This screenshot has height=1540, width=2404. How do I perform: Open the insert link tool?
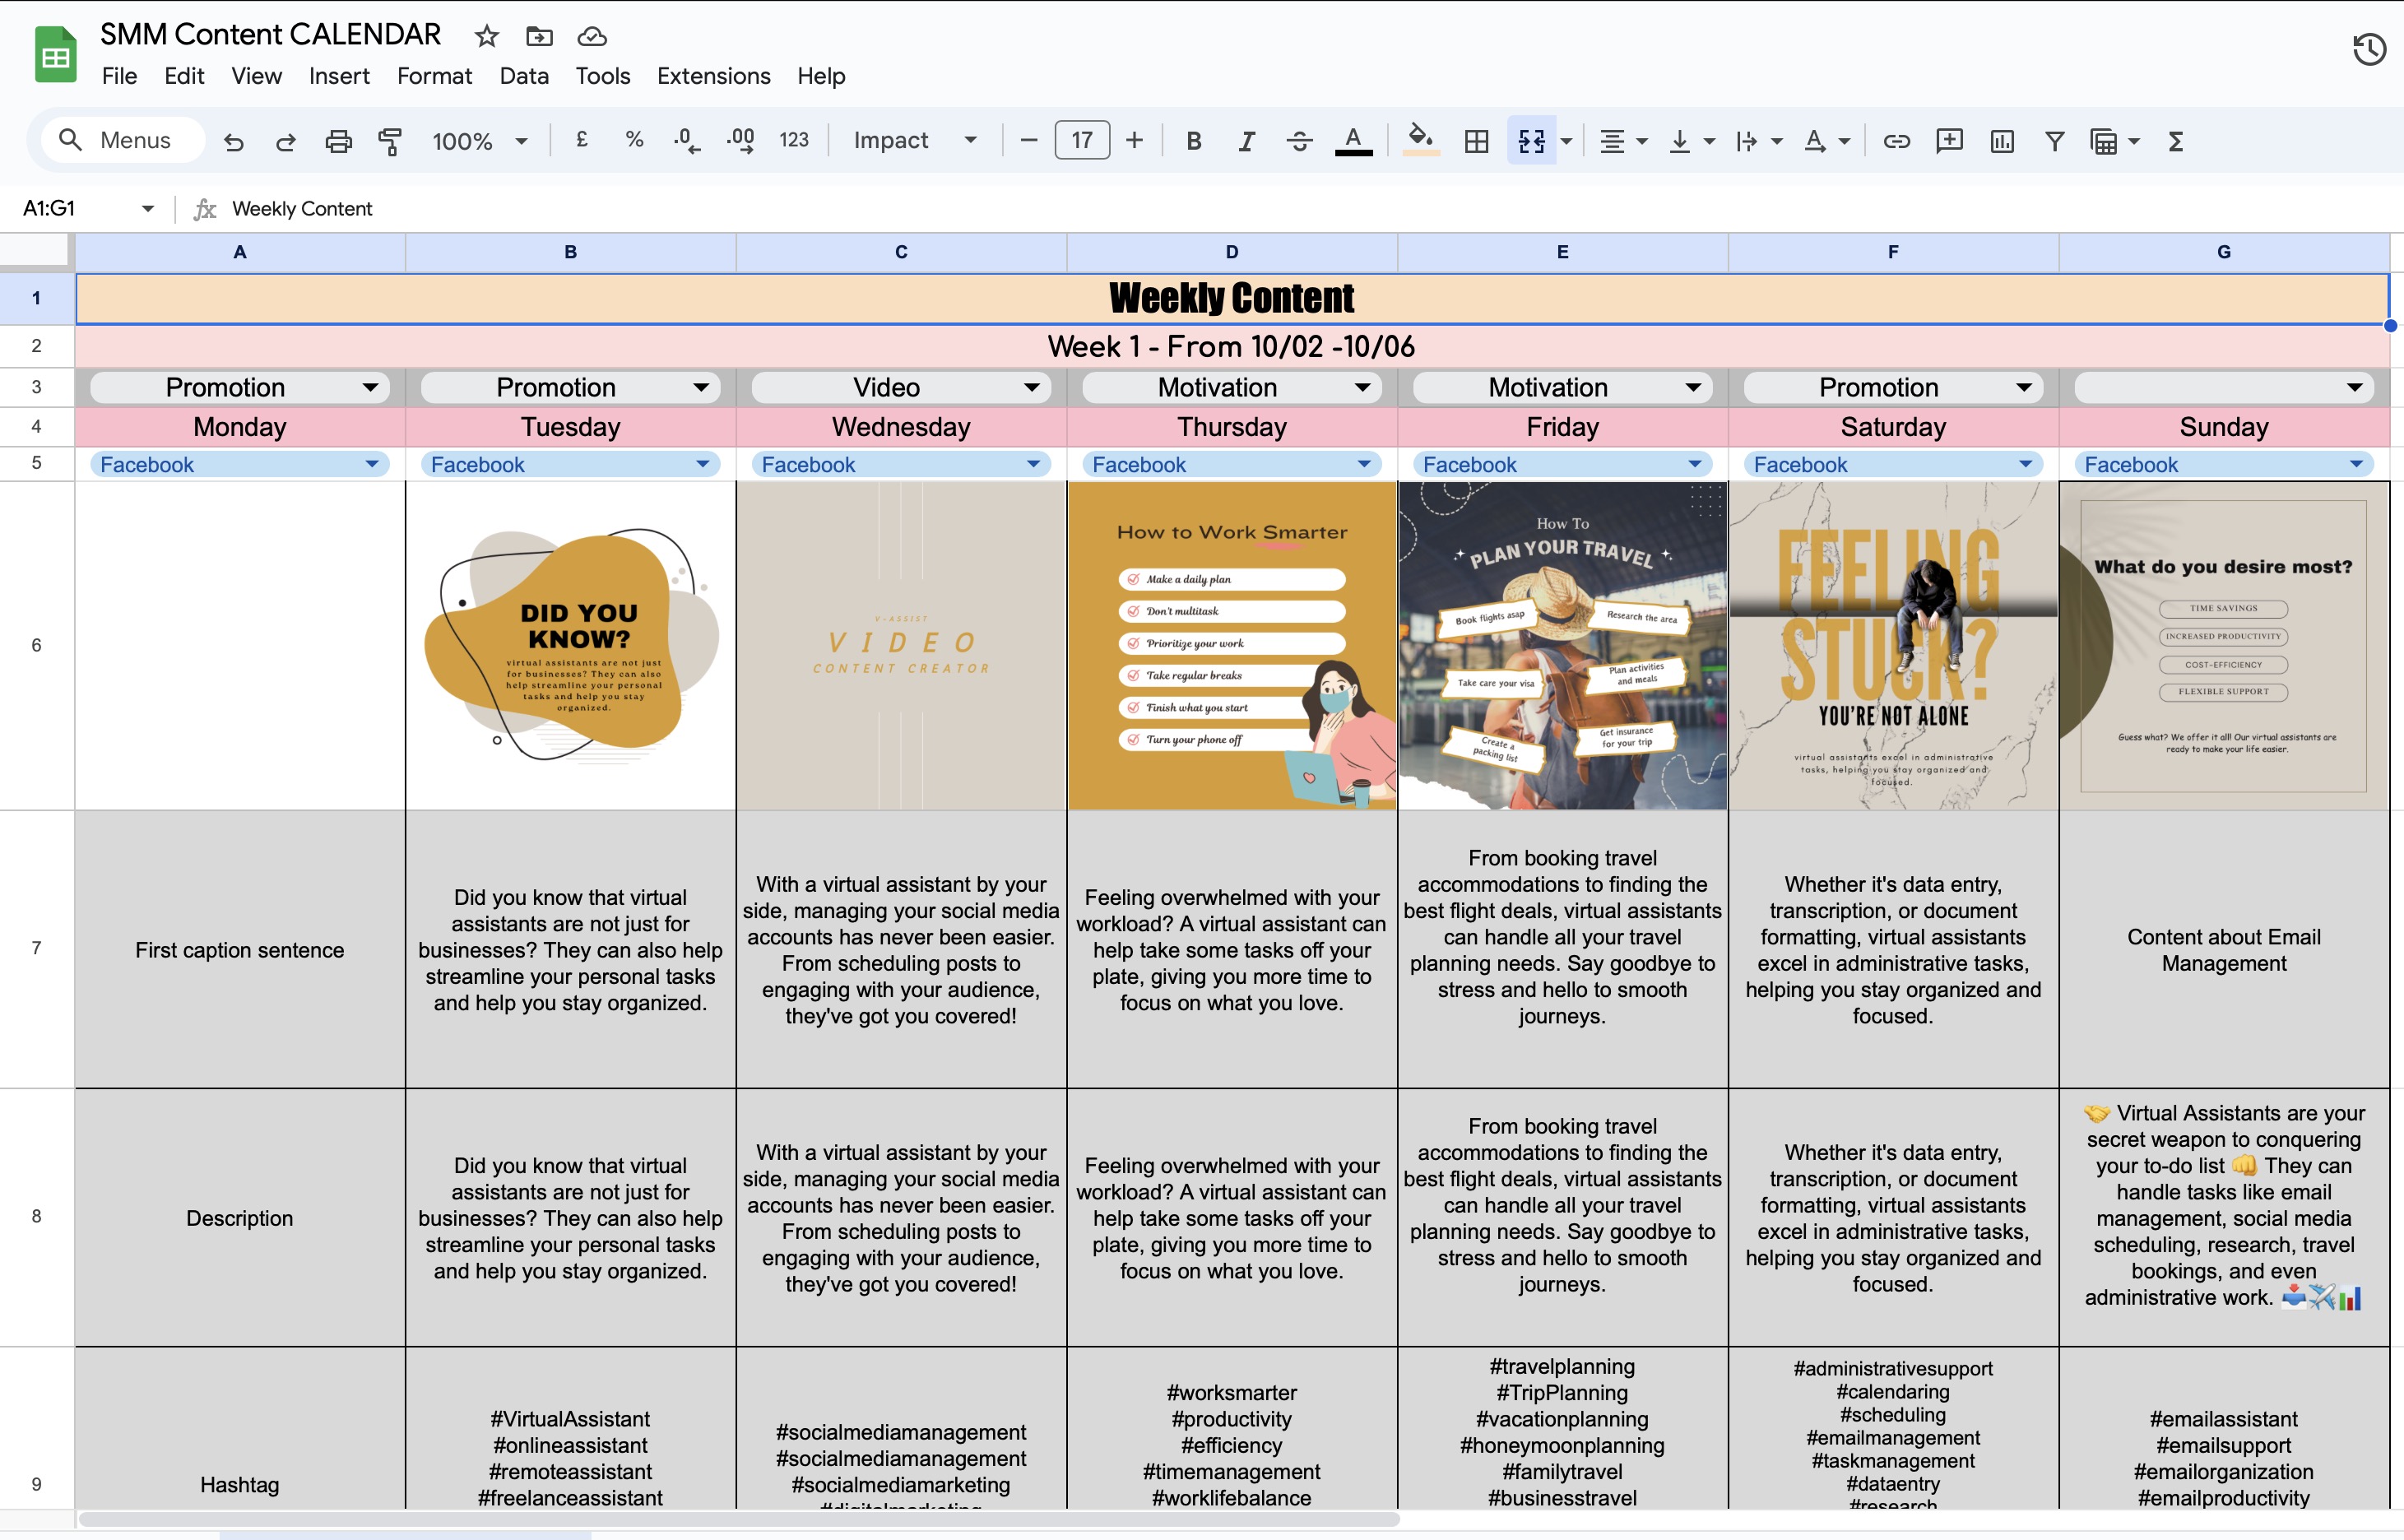click(x=1896, y=141)
